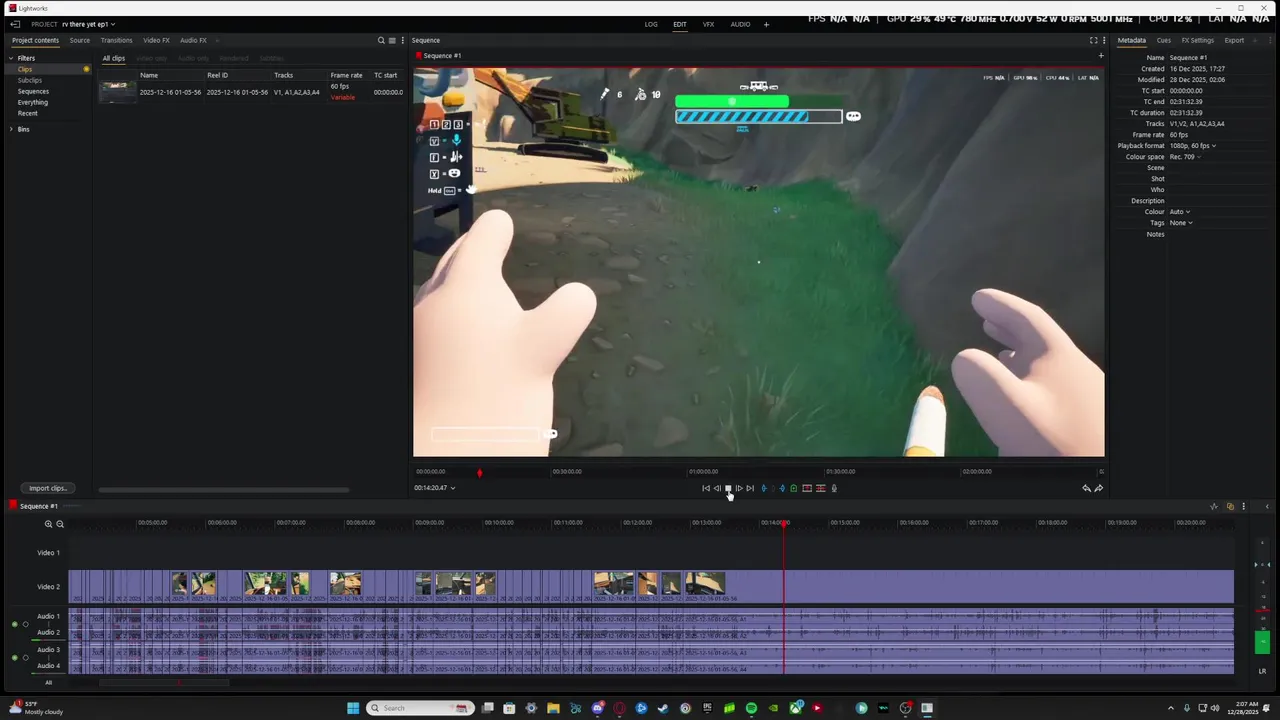Change the Colour space Rec. 709 dropdown

coord(1186,157)
